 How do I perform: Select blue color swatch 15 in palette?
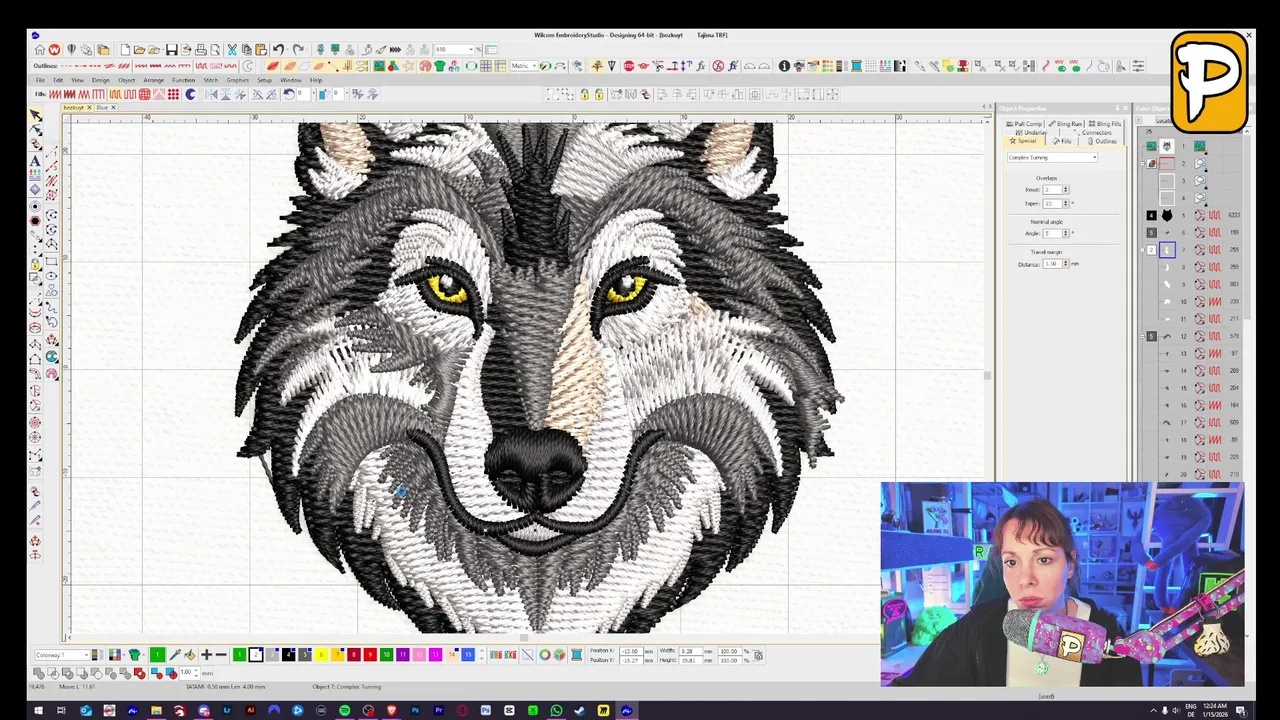pyautogui.click(x=467, y=655)
